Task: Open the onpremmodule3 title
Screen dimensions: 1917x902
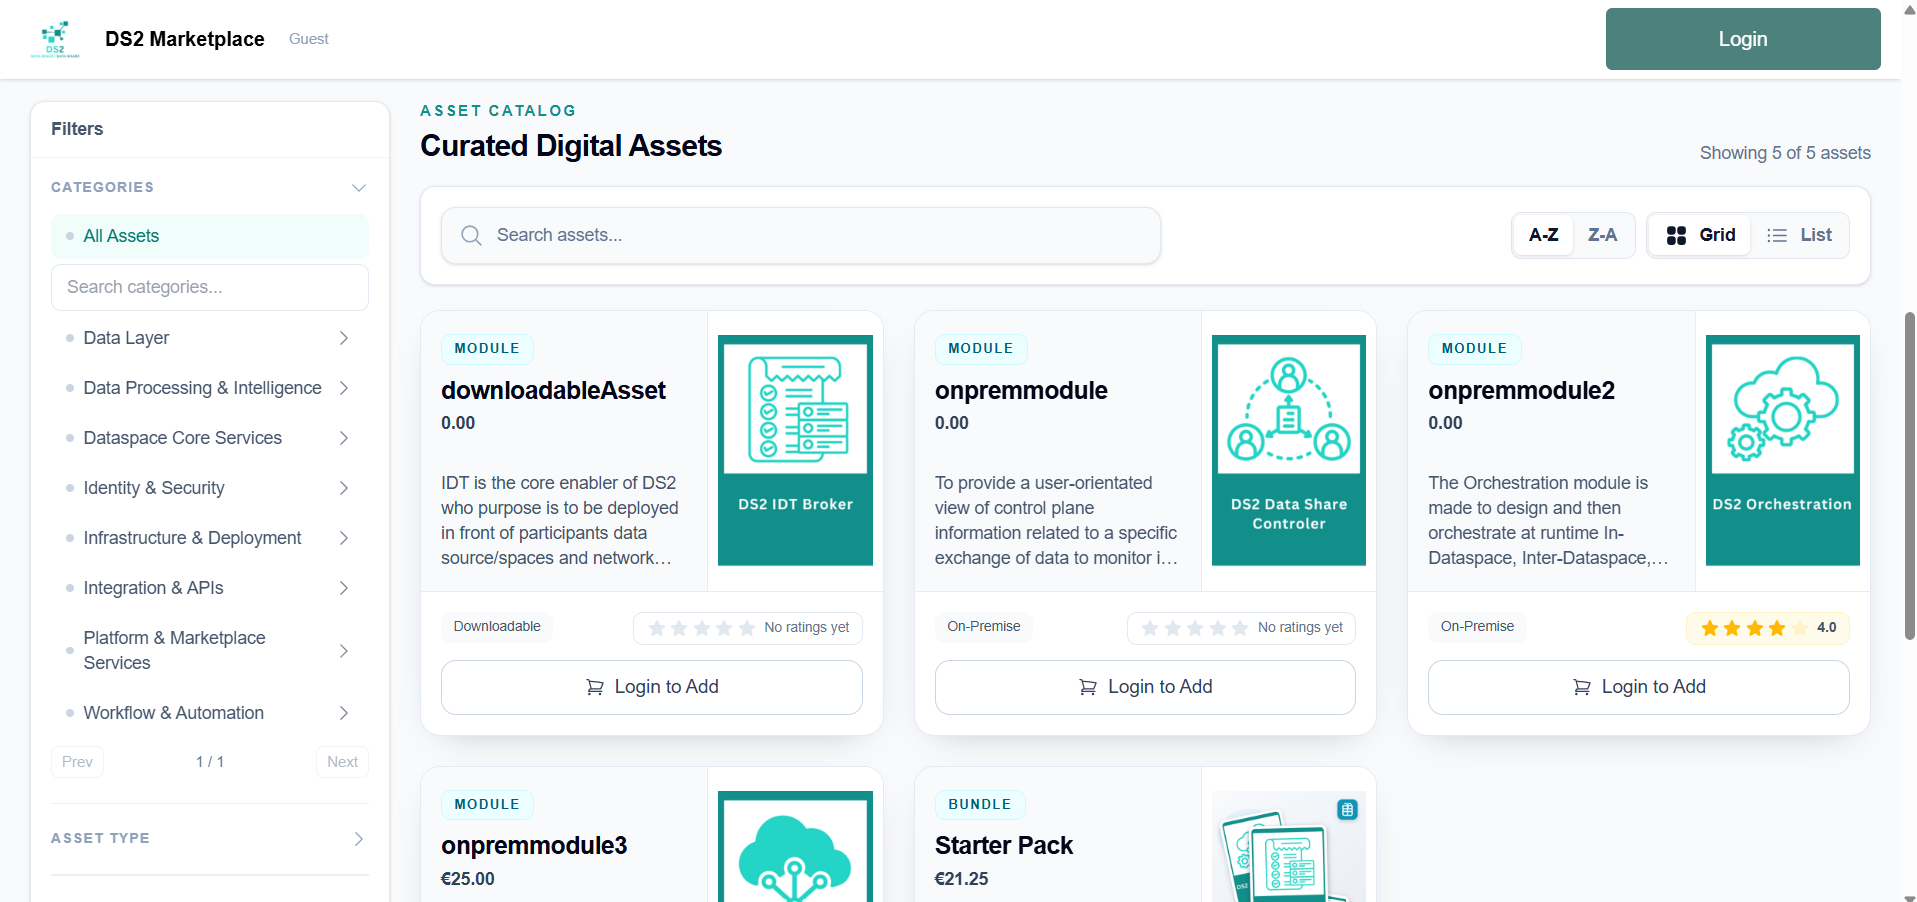Action: pyautogui.click(x=534, y=846)
